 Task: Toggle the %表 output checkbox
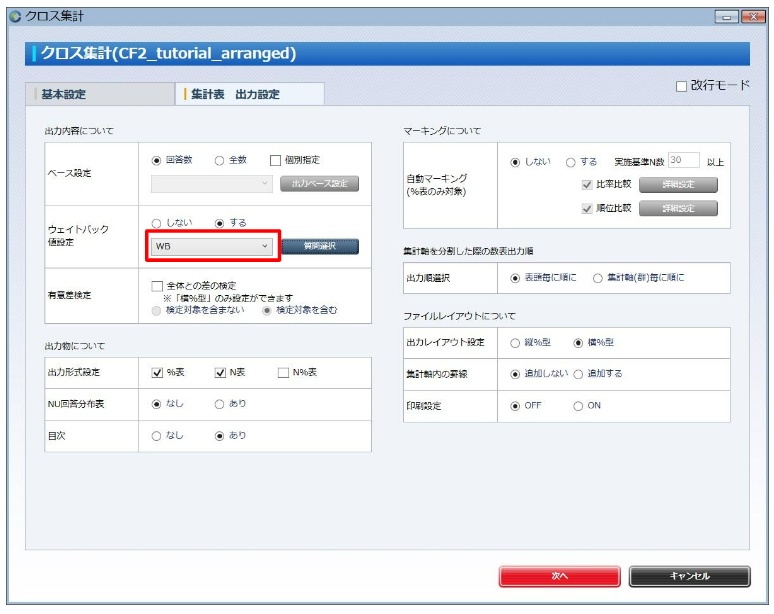click(157, 373)
